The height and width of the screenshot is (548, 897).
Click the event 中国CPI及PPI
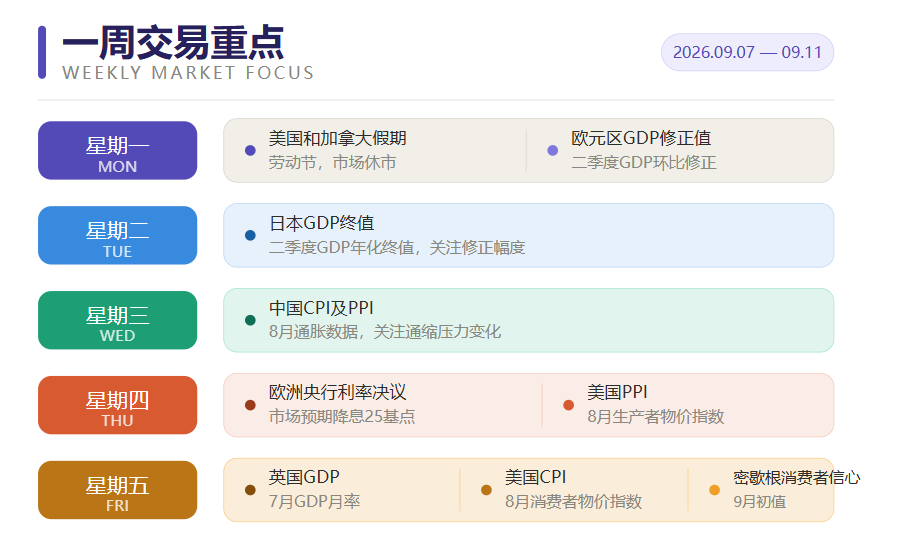[x=321, y=308]
